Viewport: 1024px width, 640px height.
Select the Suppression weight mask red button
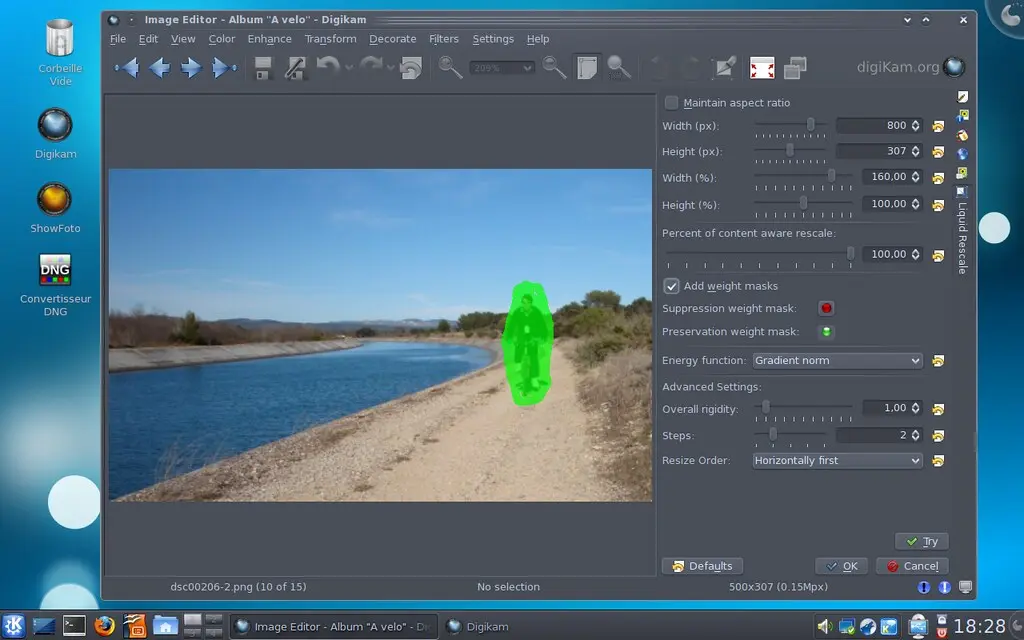coord(826,309)
